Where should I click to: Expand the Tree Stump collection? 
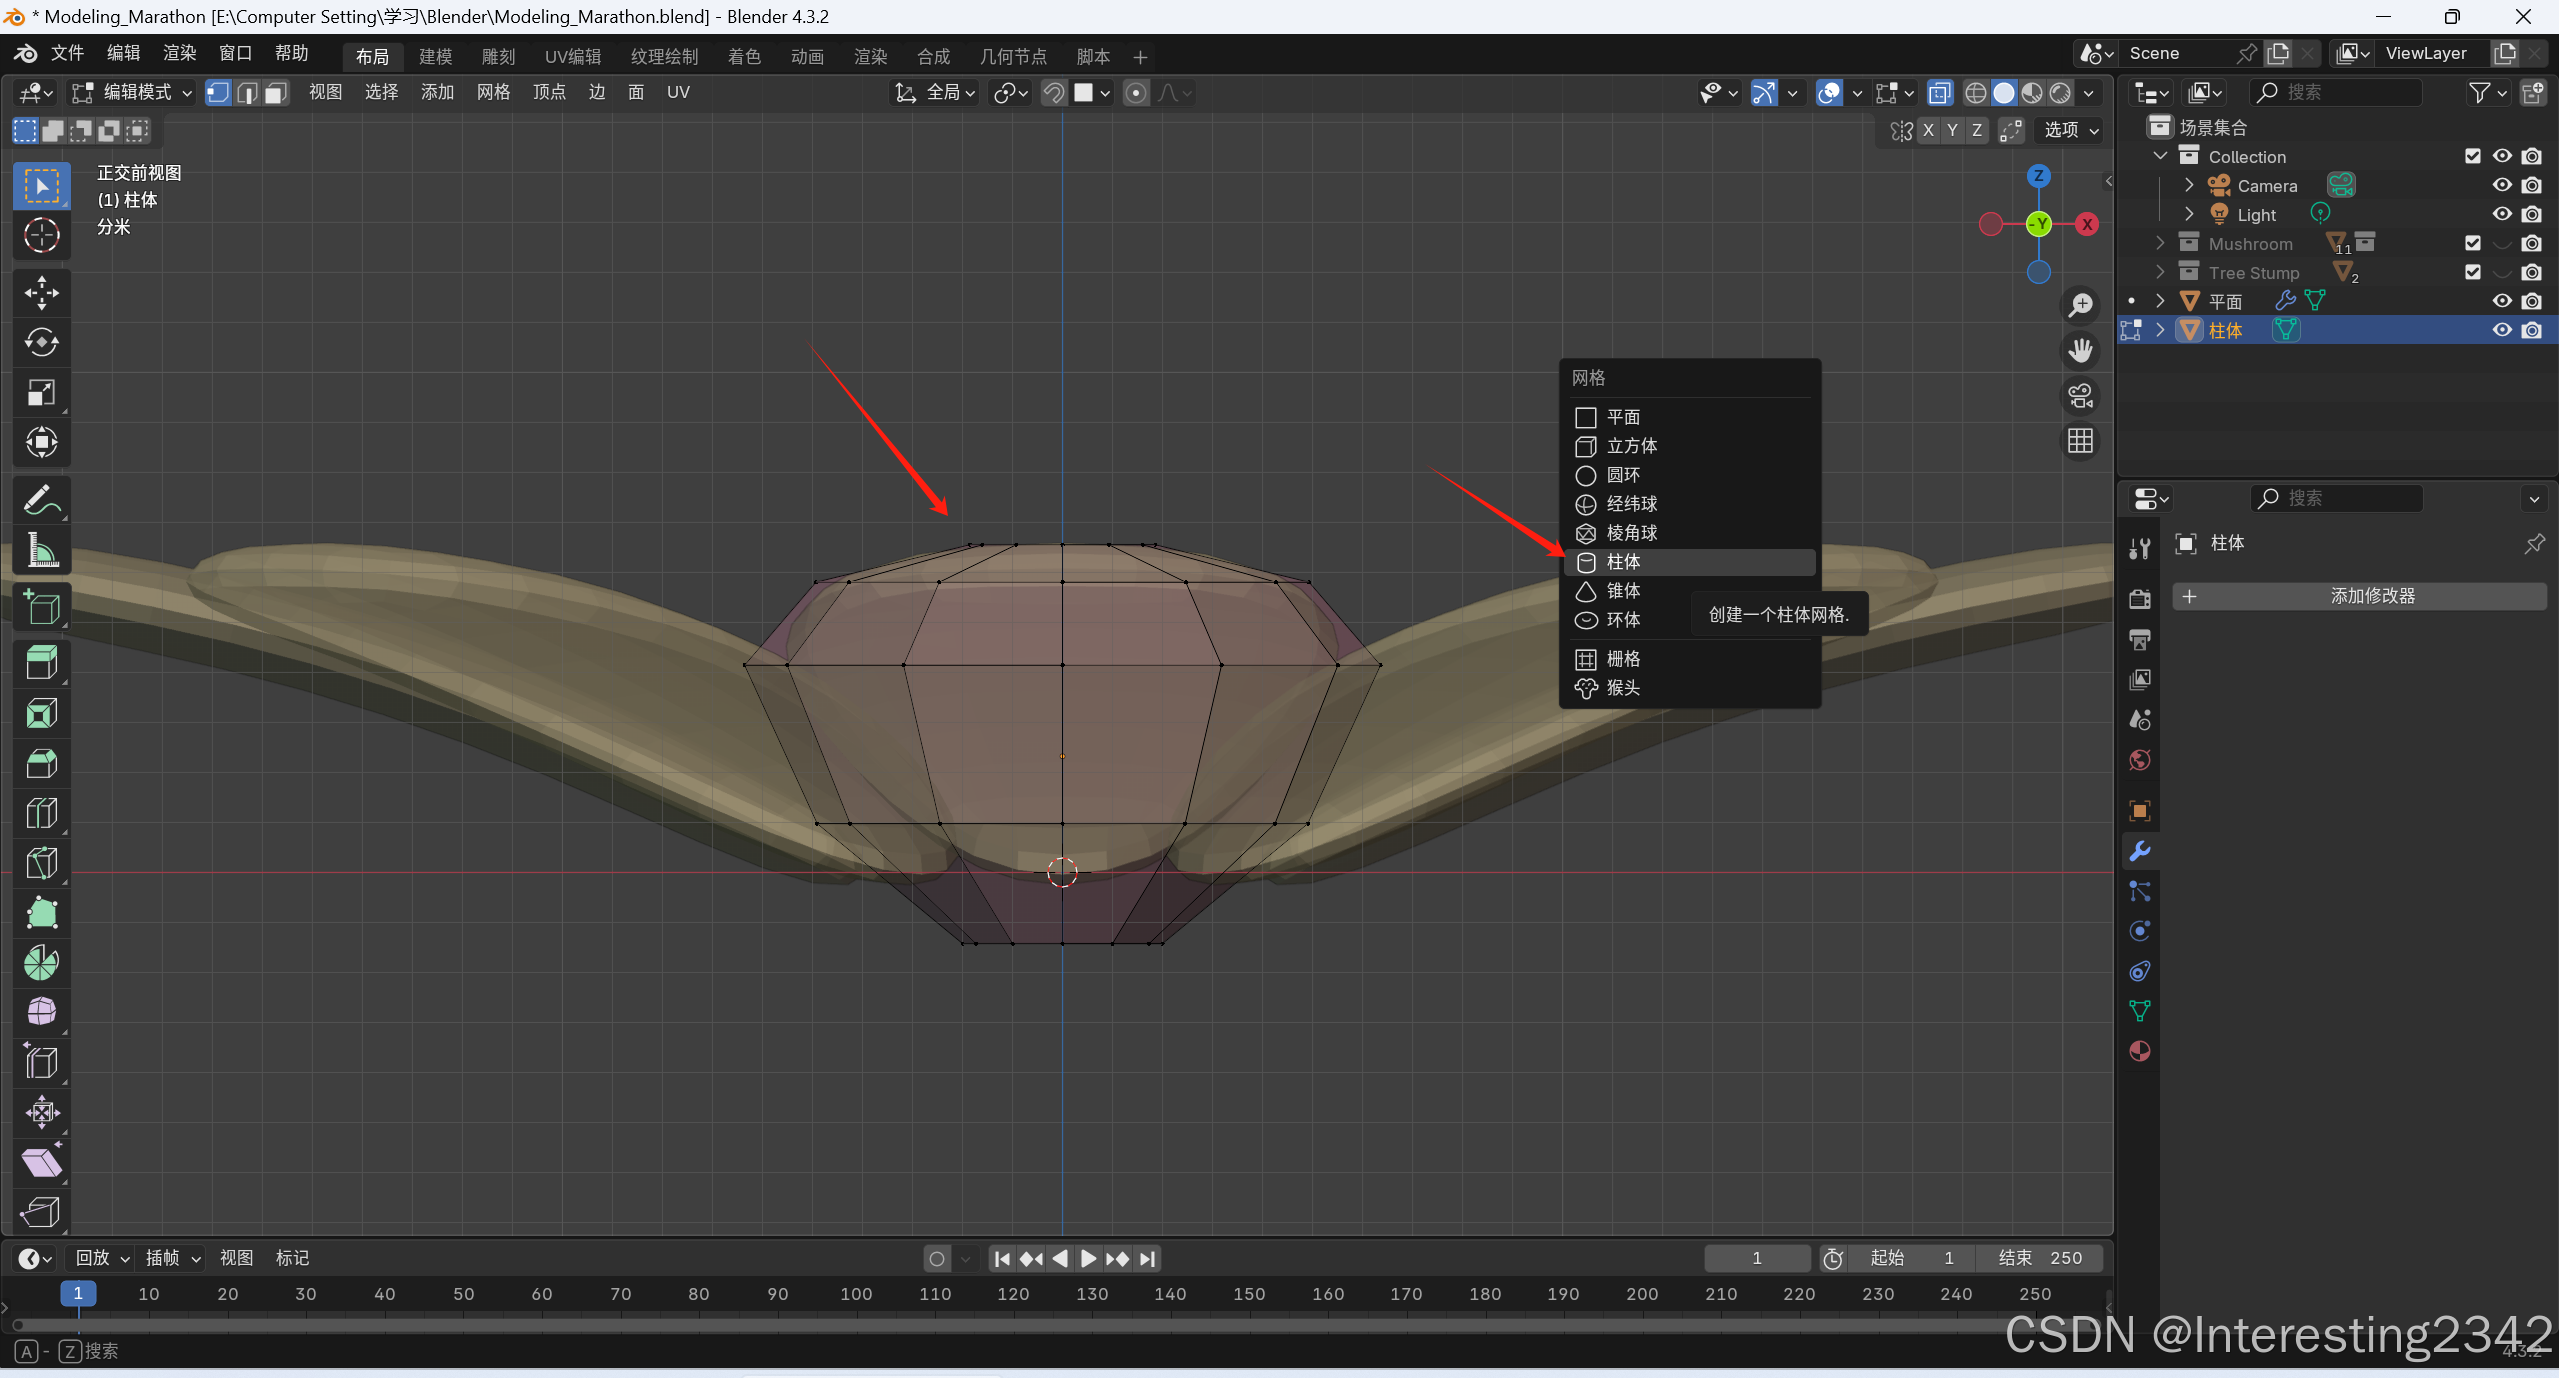pos(2160,272)
